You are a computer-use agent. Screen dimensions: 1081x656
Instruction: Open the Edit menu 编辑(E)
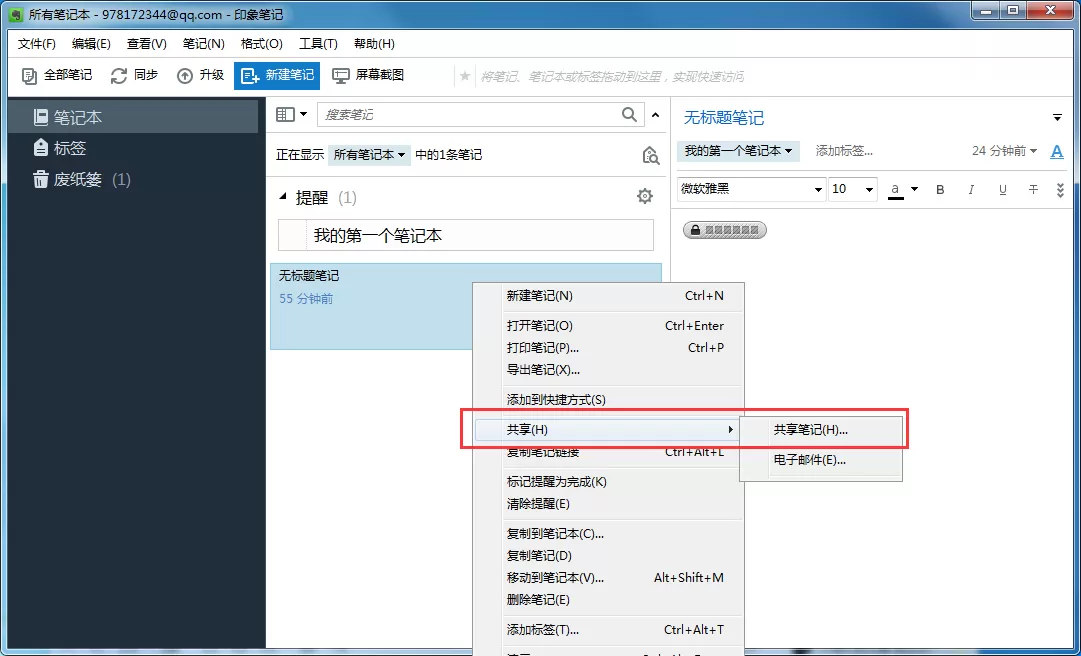pos(91,44)
